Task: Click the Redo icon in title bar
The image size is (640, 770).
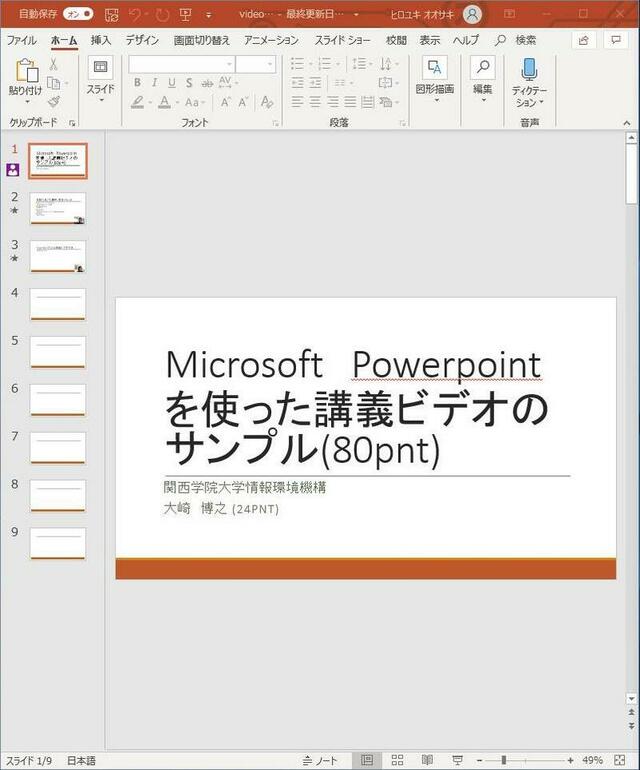Action: pos(162,15)
